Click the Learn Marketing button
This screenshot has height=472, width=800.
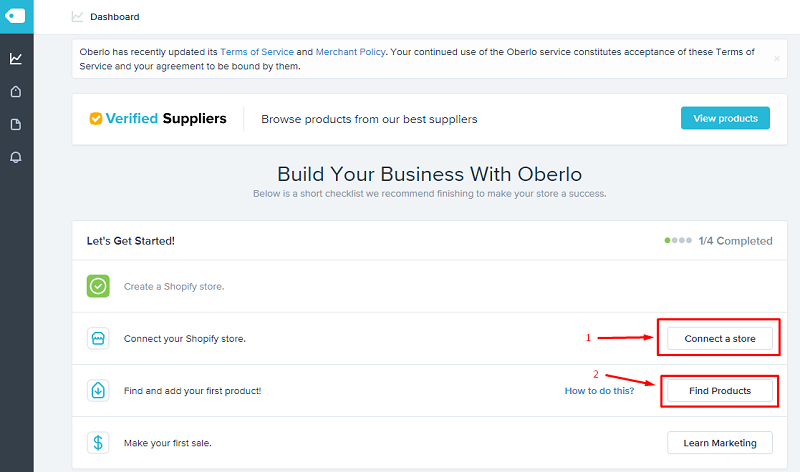719,442
